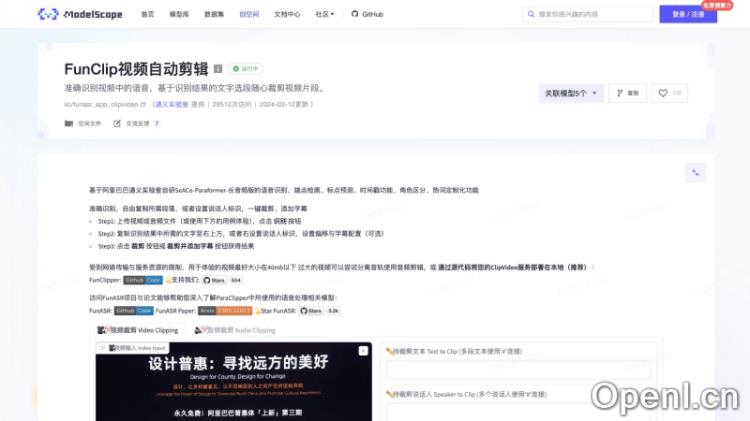The width and height of the screenshot is (750, 421).
Task: Click the 复制 copy space button
Action: (627, 93)
